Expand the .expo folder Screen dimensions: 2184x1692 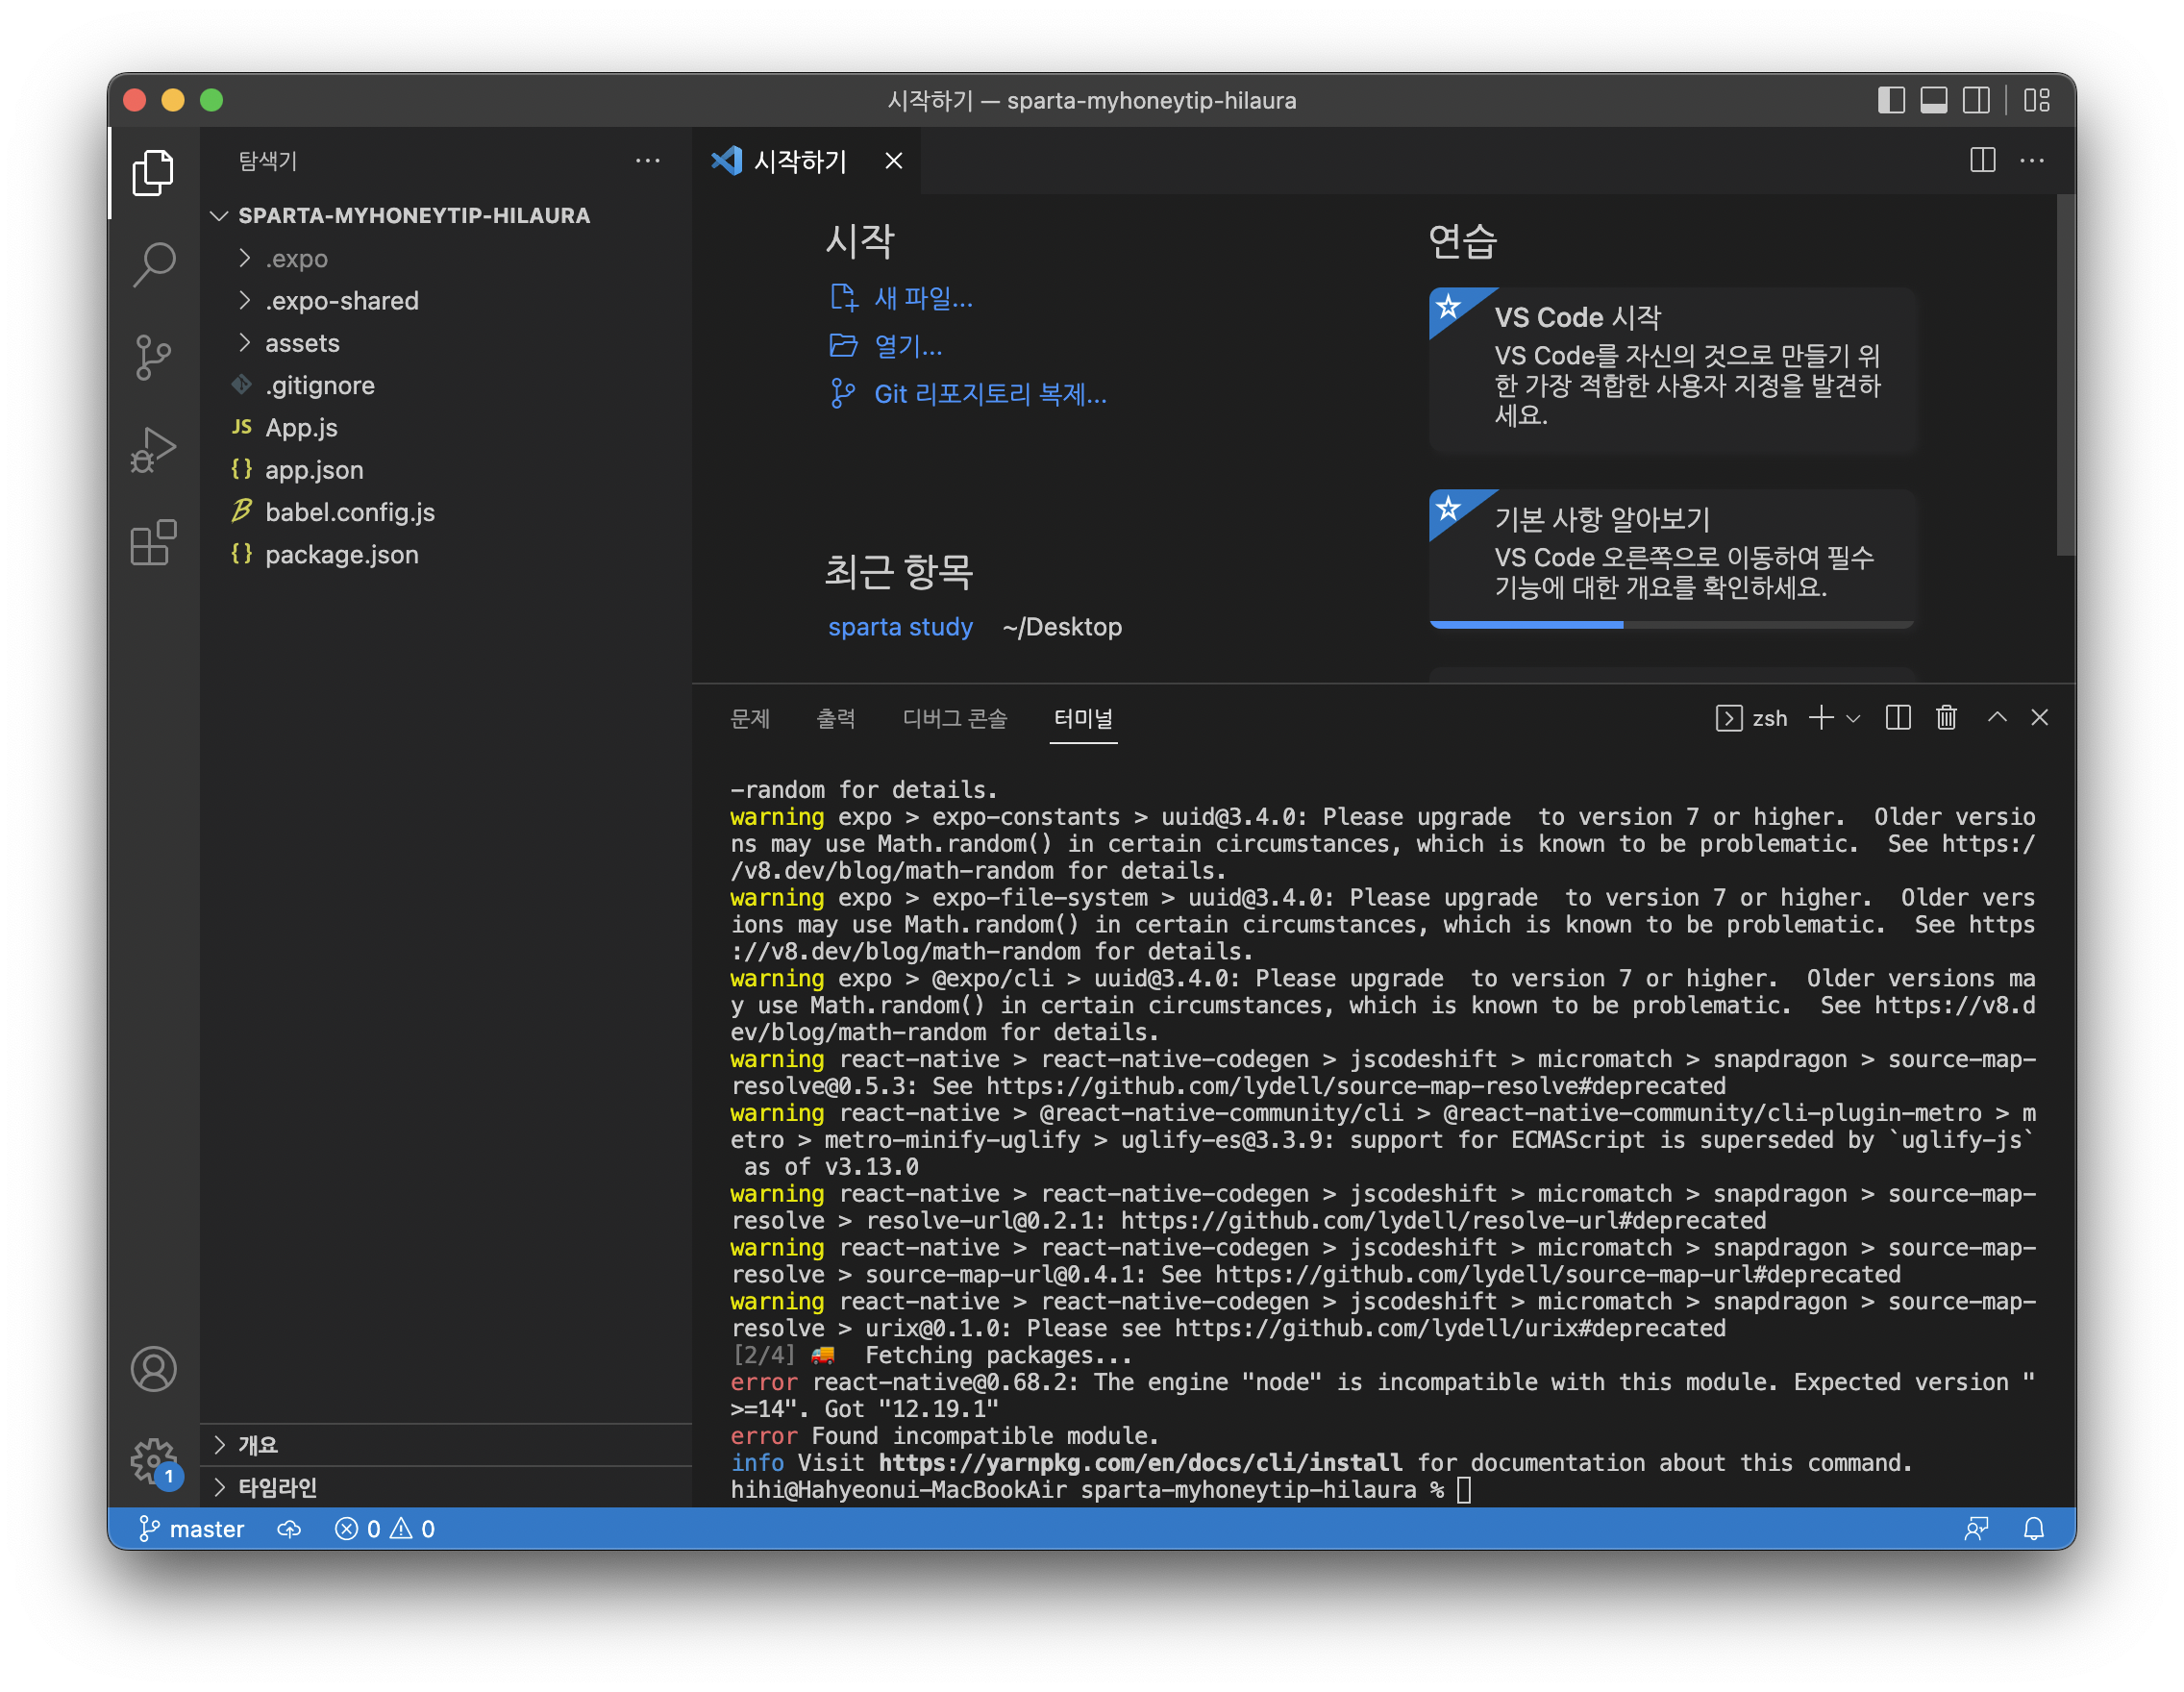446,259
